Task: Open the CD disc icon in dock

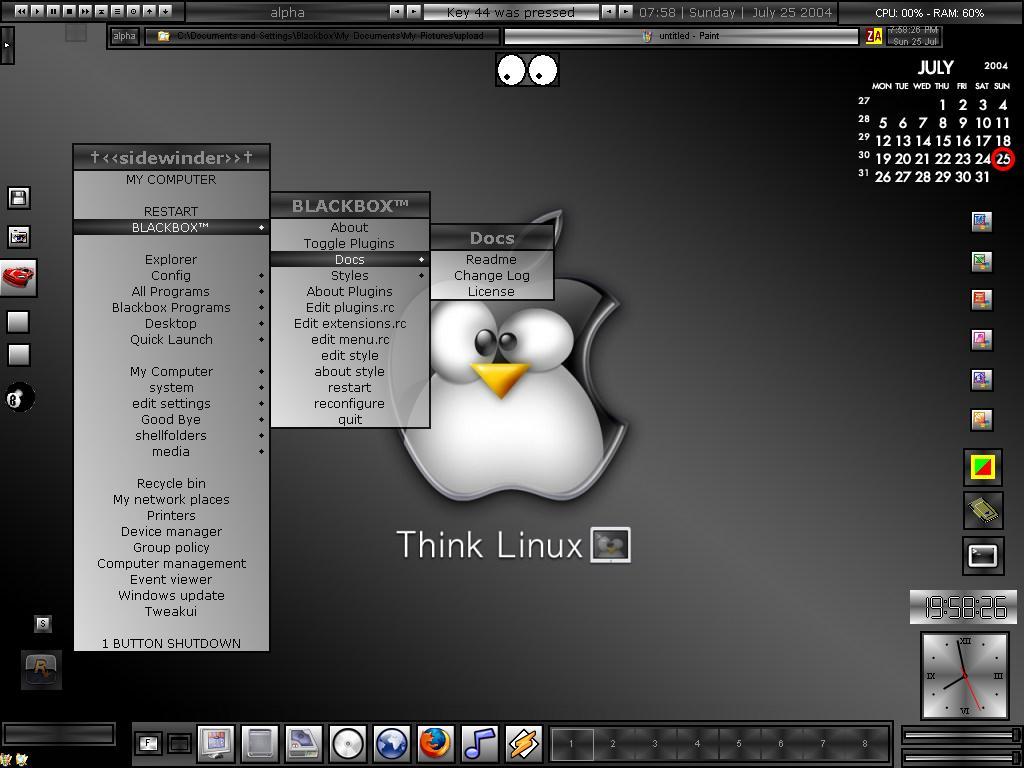Action: tap(347, 744)
